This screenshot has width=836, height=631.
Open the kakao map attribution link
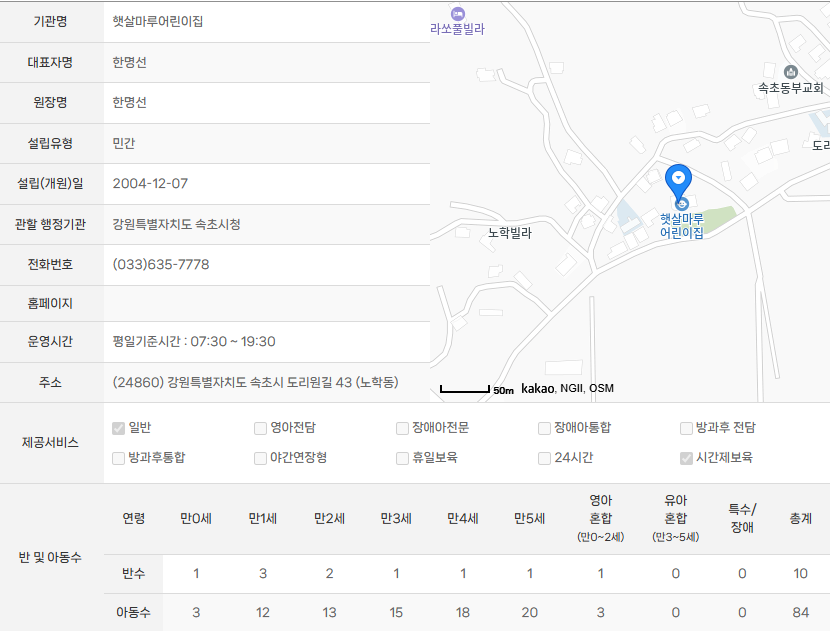tap(537, 389)
